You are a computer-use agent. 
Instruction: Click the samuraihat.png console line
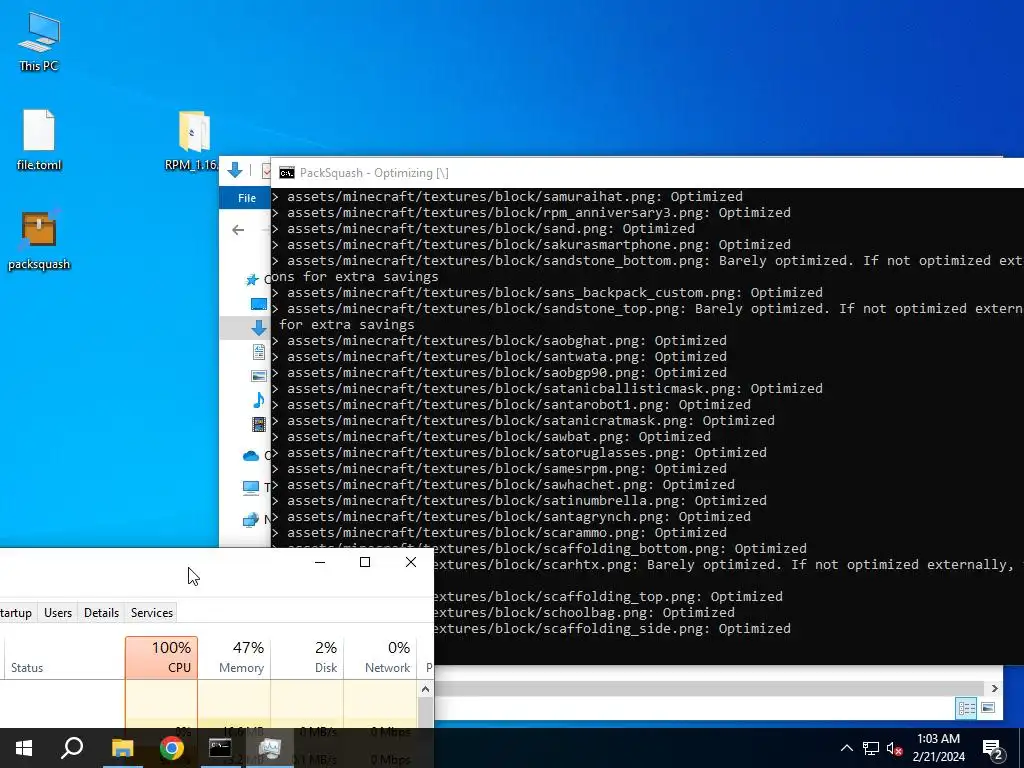[507, 197]
